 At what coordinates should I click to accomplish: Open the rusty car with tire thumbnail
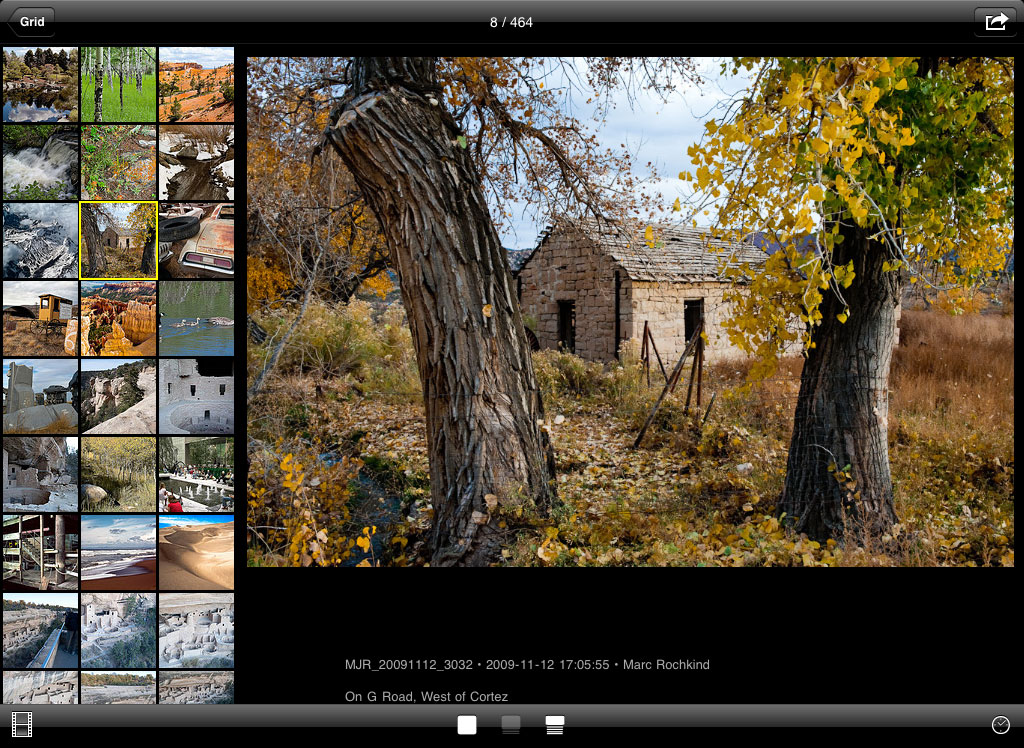[x=196, y=240]
